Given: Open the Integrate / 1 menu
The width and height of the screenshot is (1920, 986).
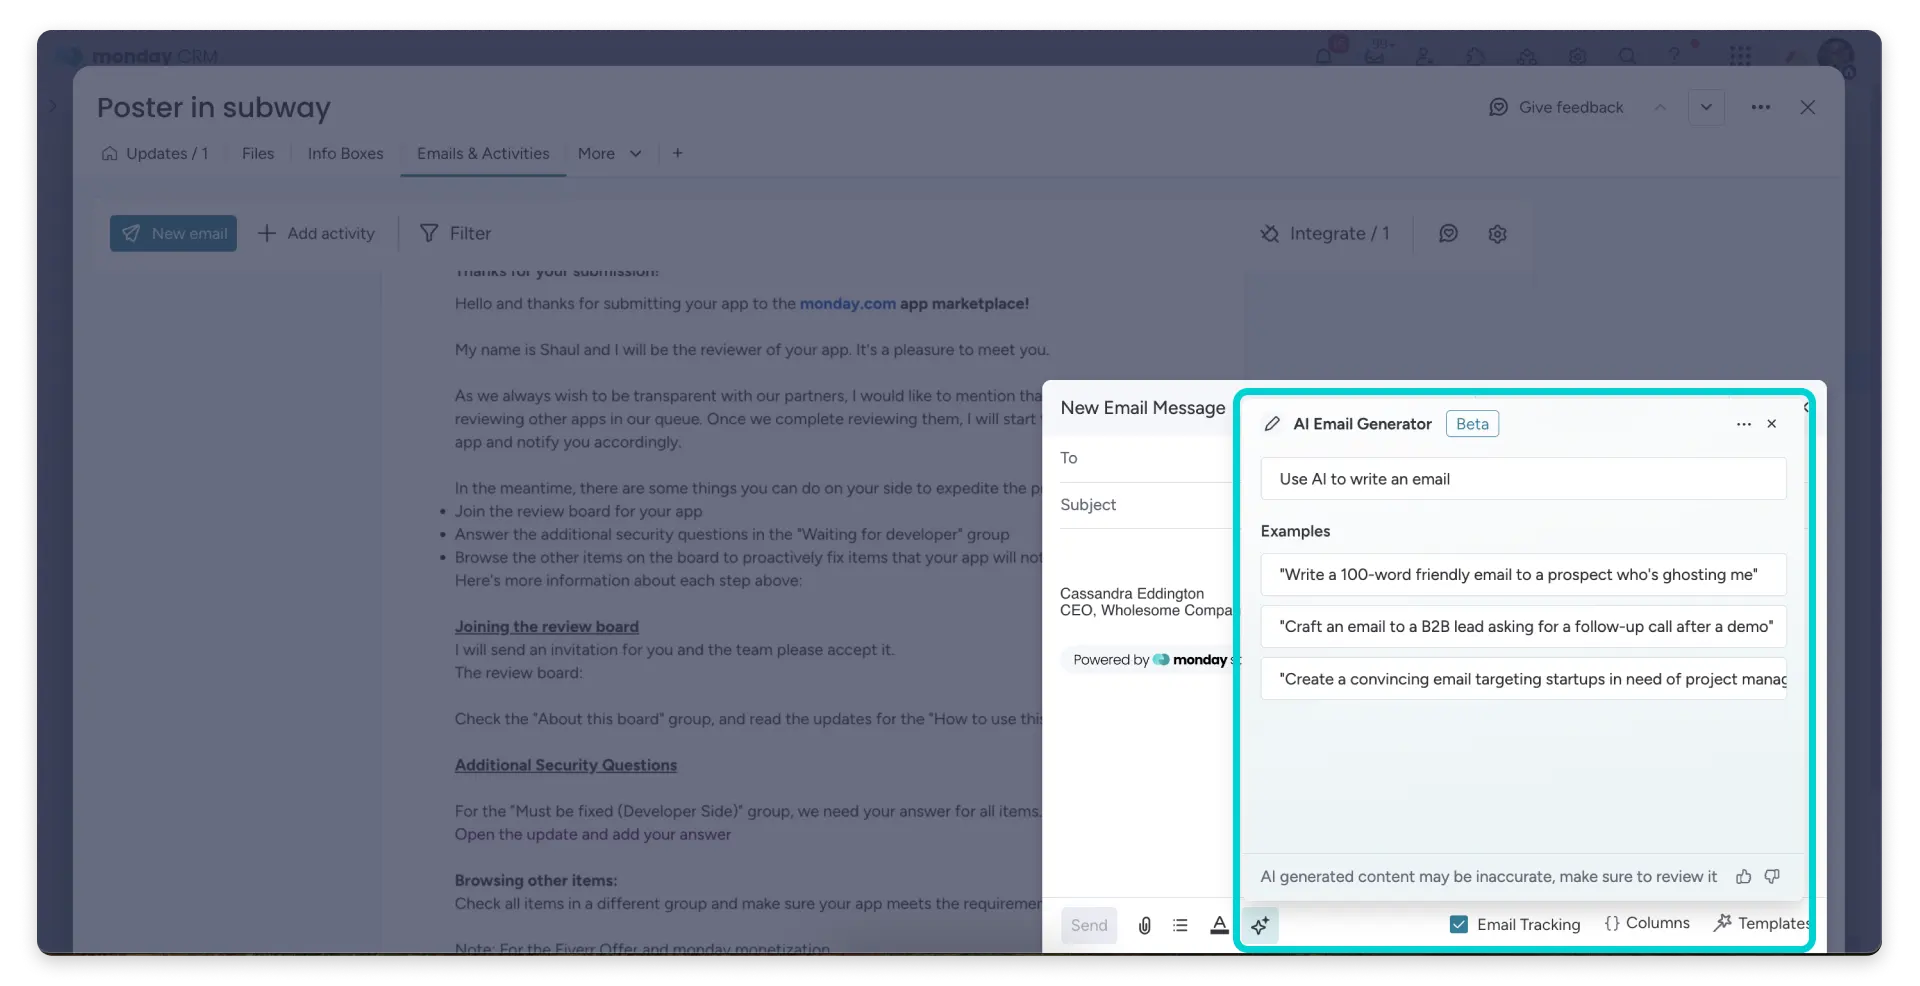Looking at the screenshot, I should (x=1325, y=233).
